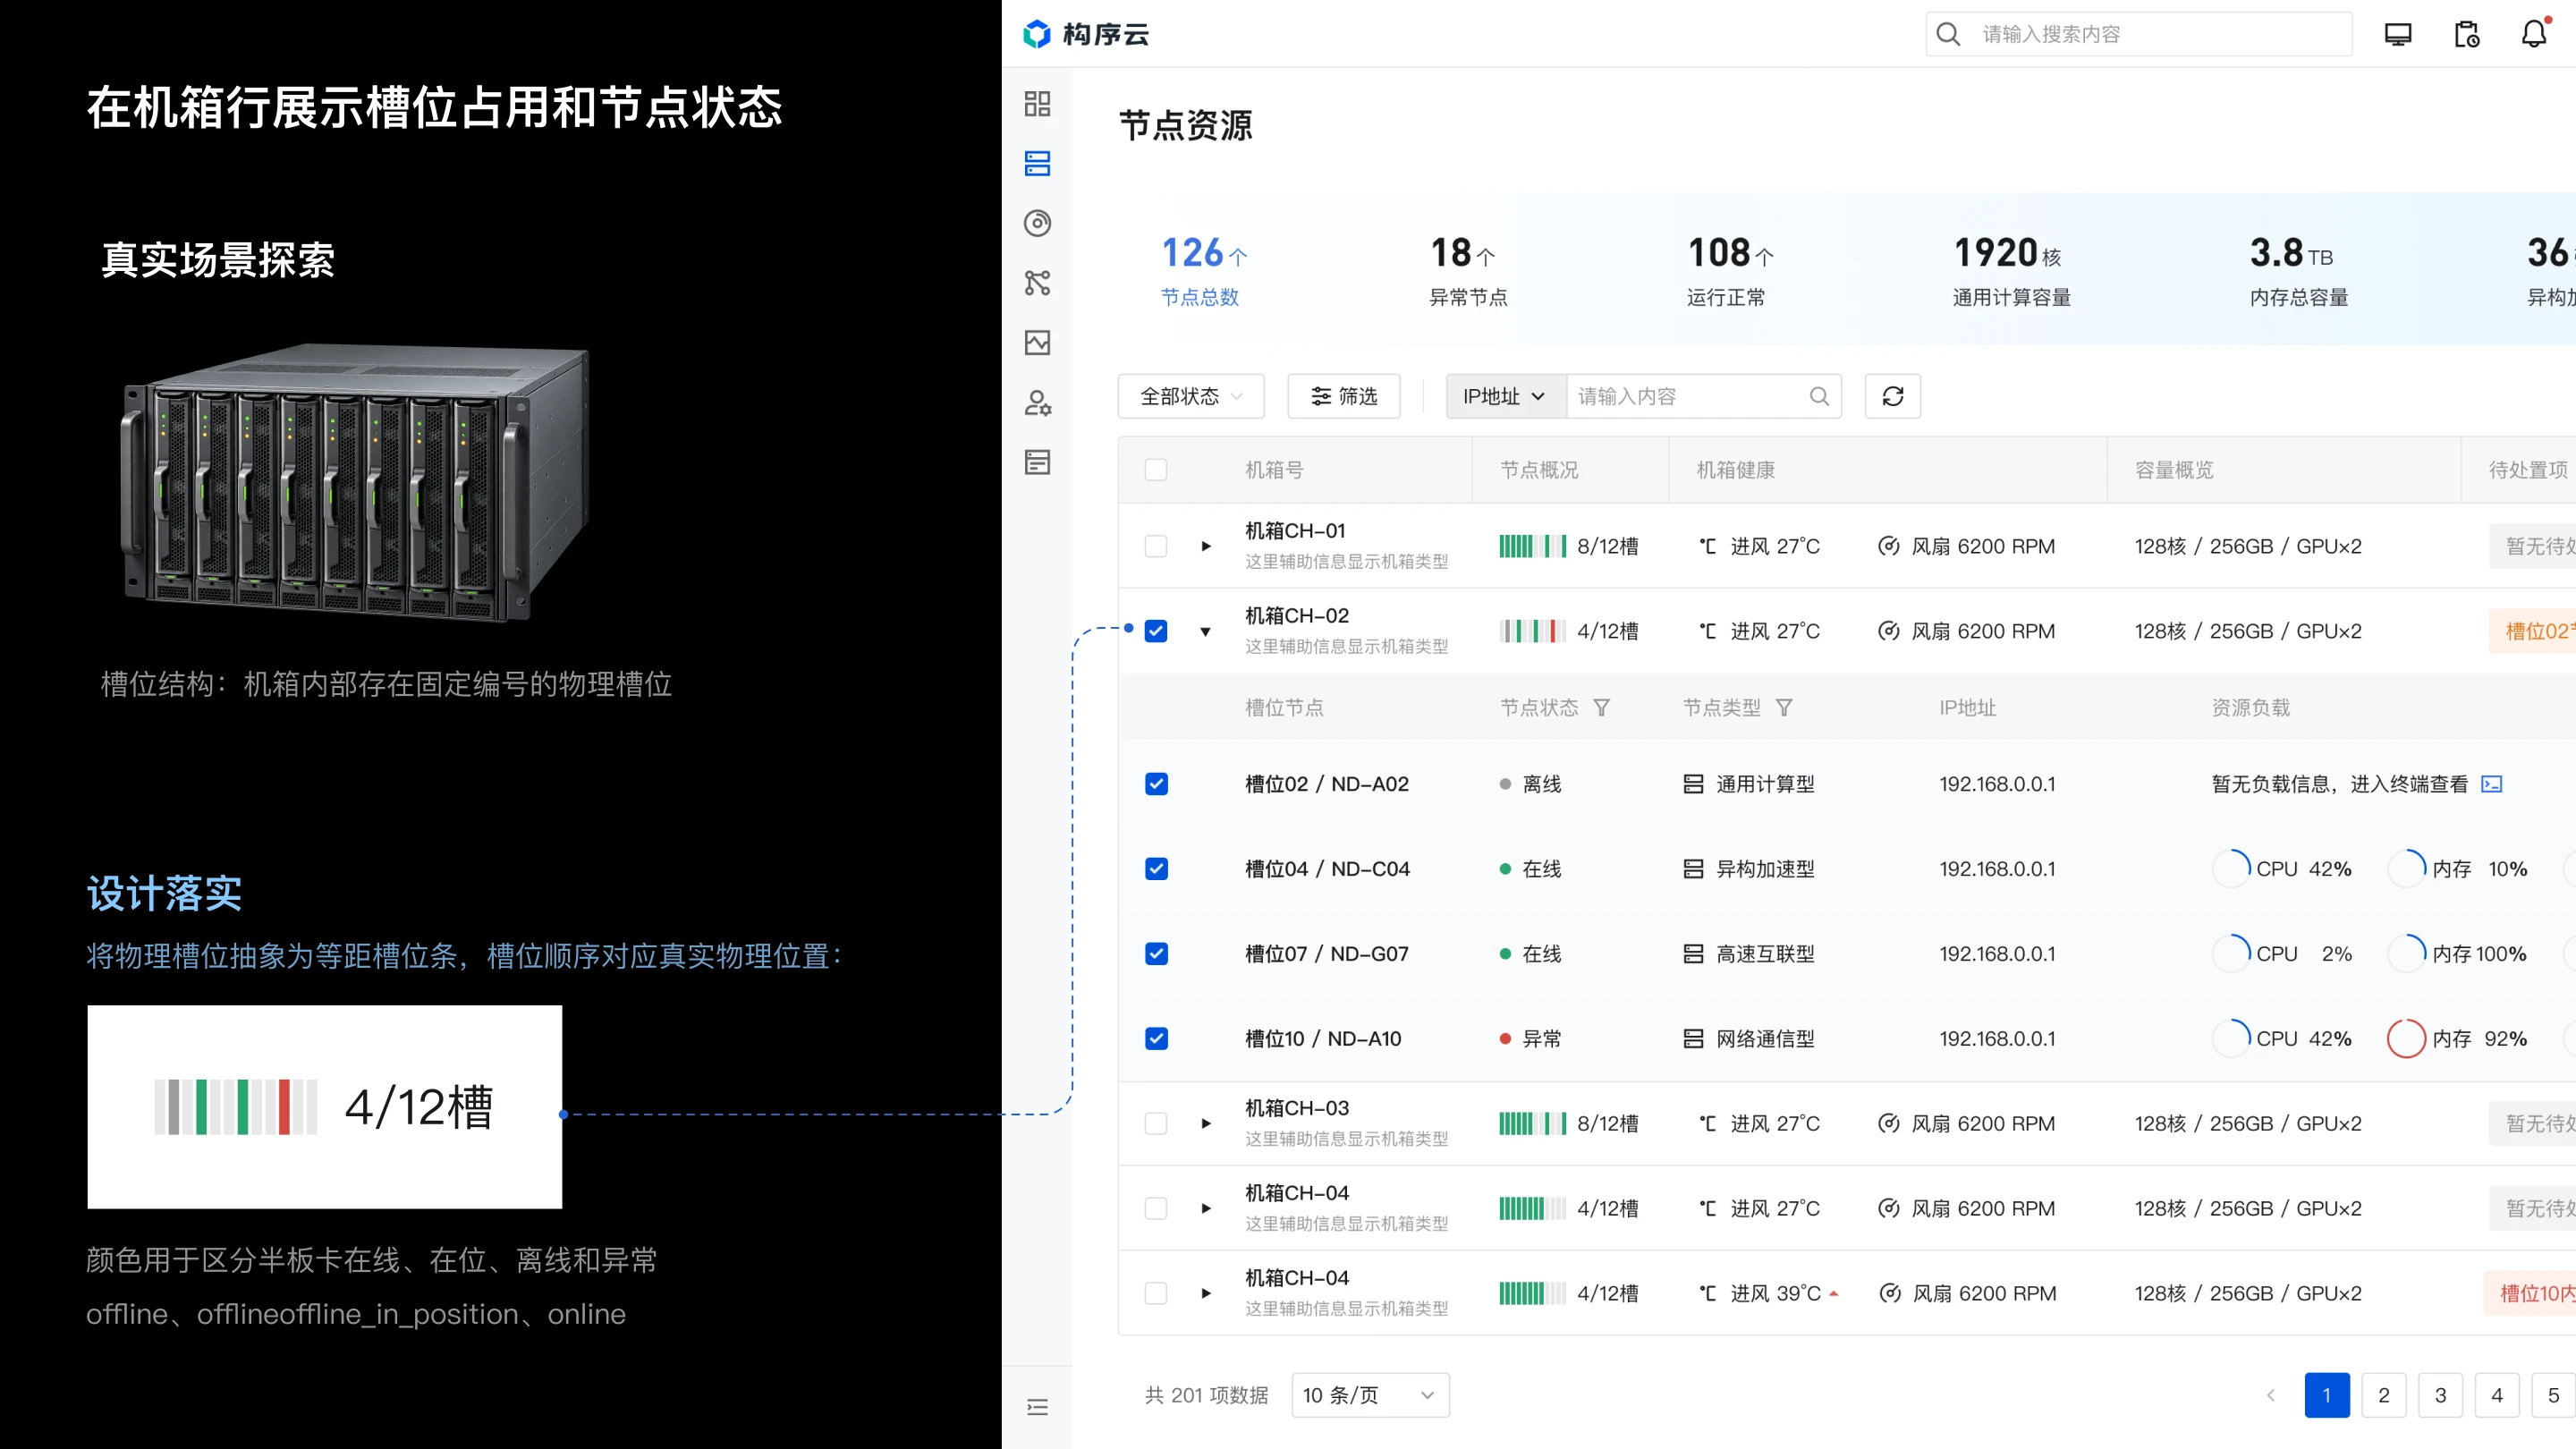The height and width of the screenshot is (1449, 2576).
Task: Open the dashboard grid icon in sidebar
Action: (x=1037, y=104)
